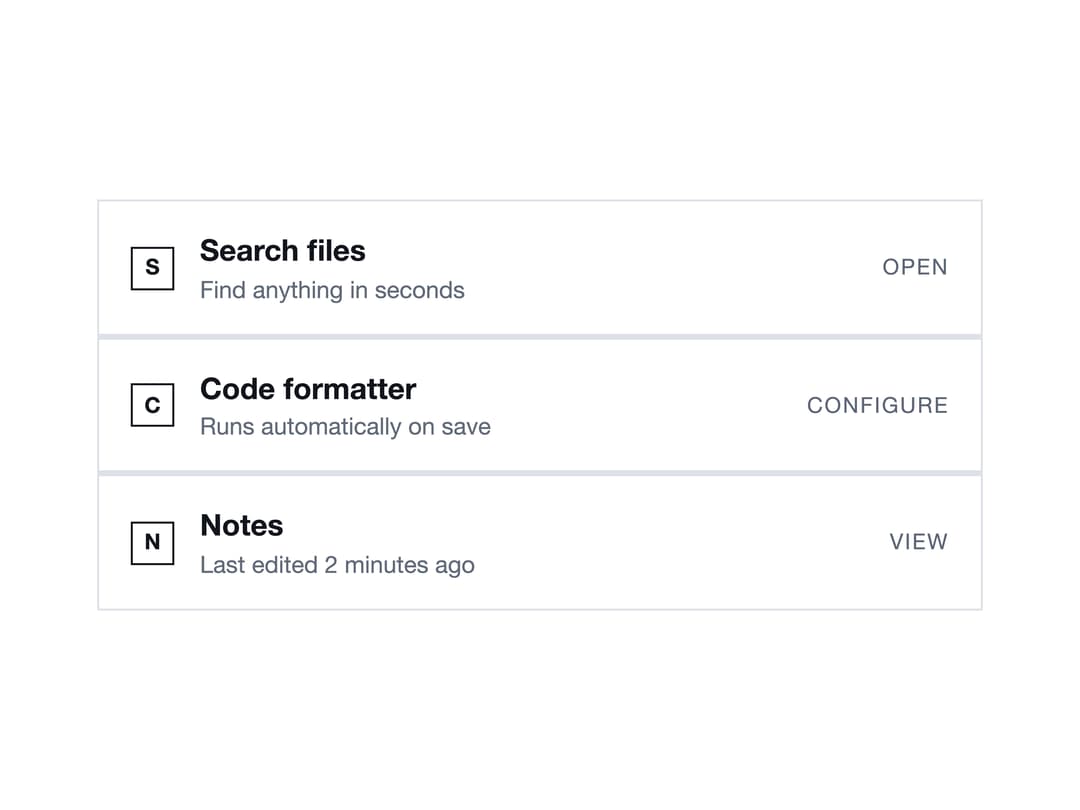Click the Code formatter heading
Viewport: 1080px width, 810px height.
coord(308,389)
